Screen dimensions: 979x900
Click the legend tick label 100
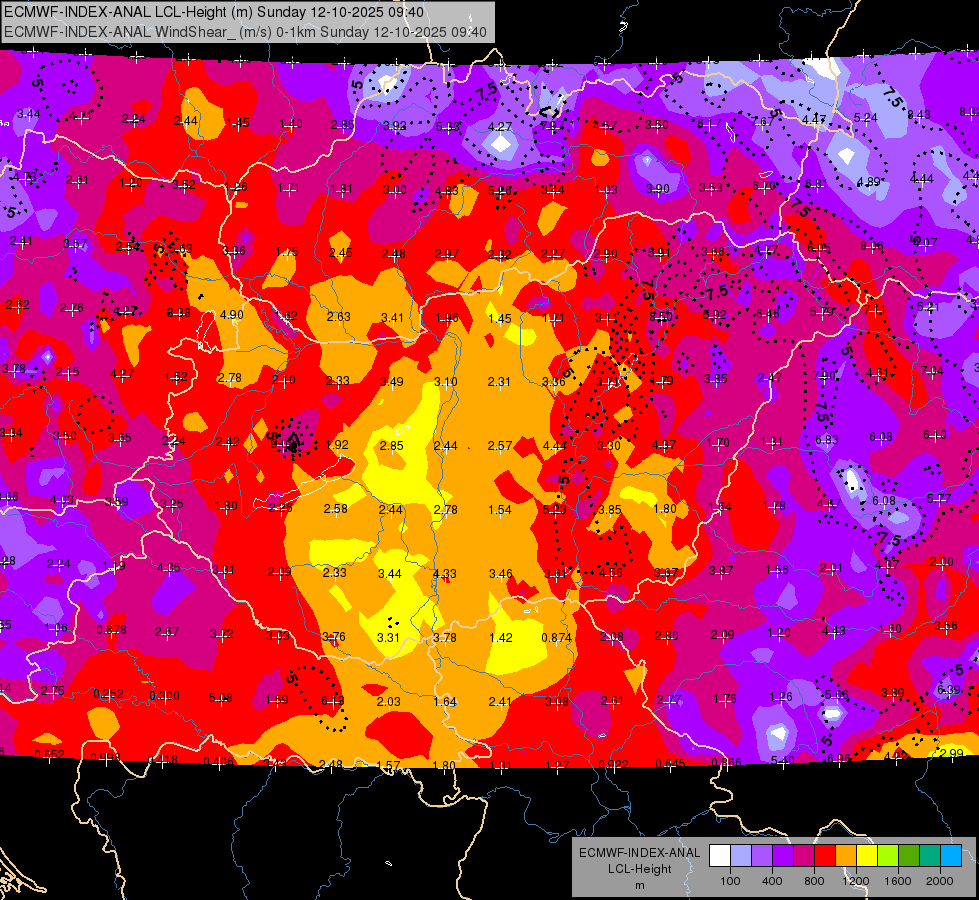(731, 881)
